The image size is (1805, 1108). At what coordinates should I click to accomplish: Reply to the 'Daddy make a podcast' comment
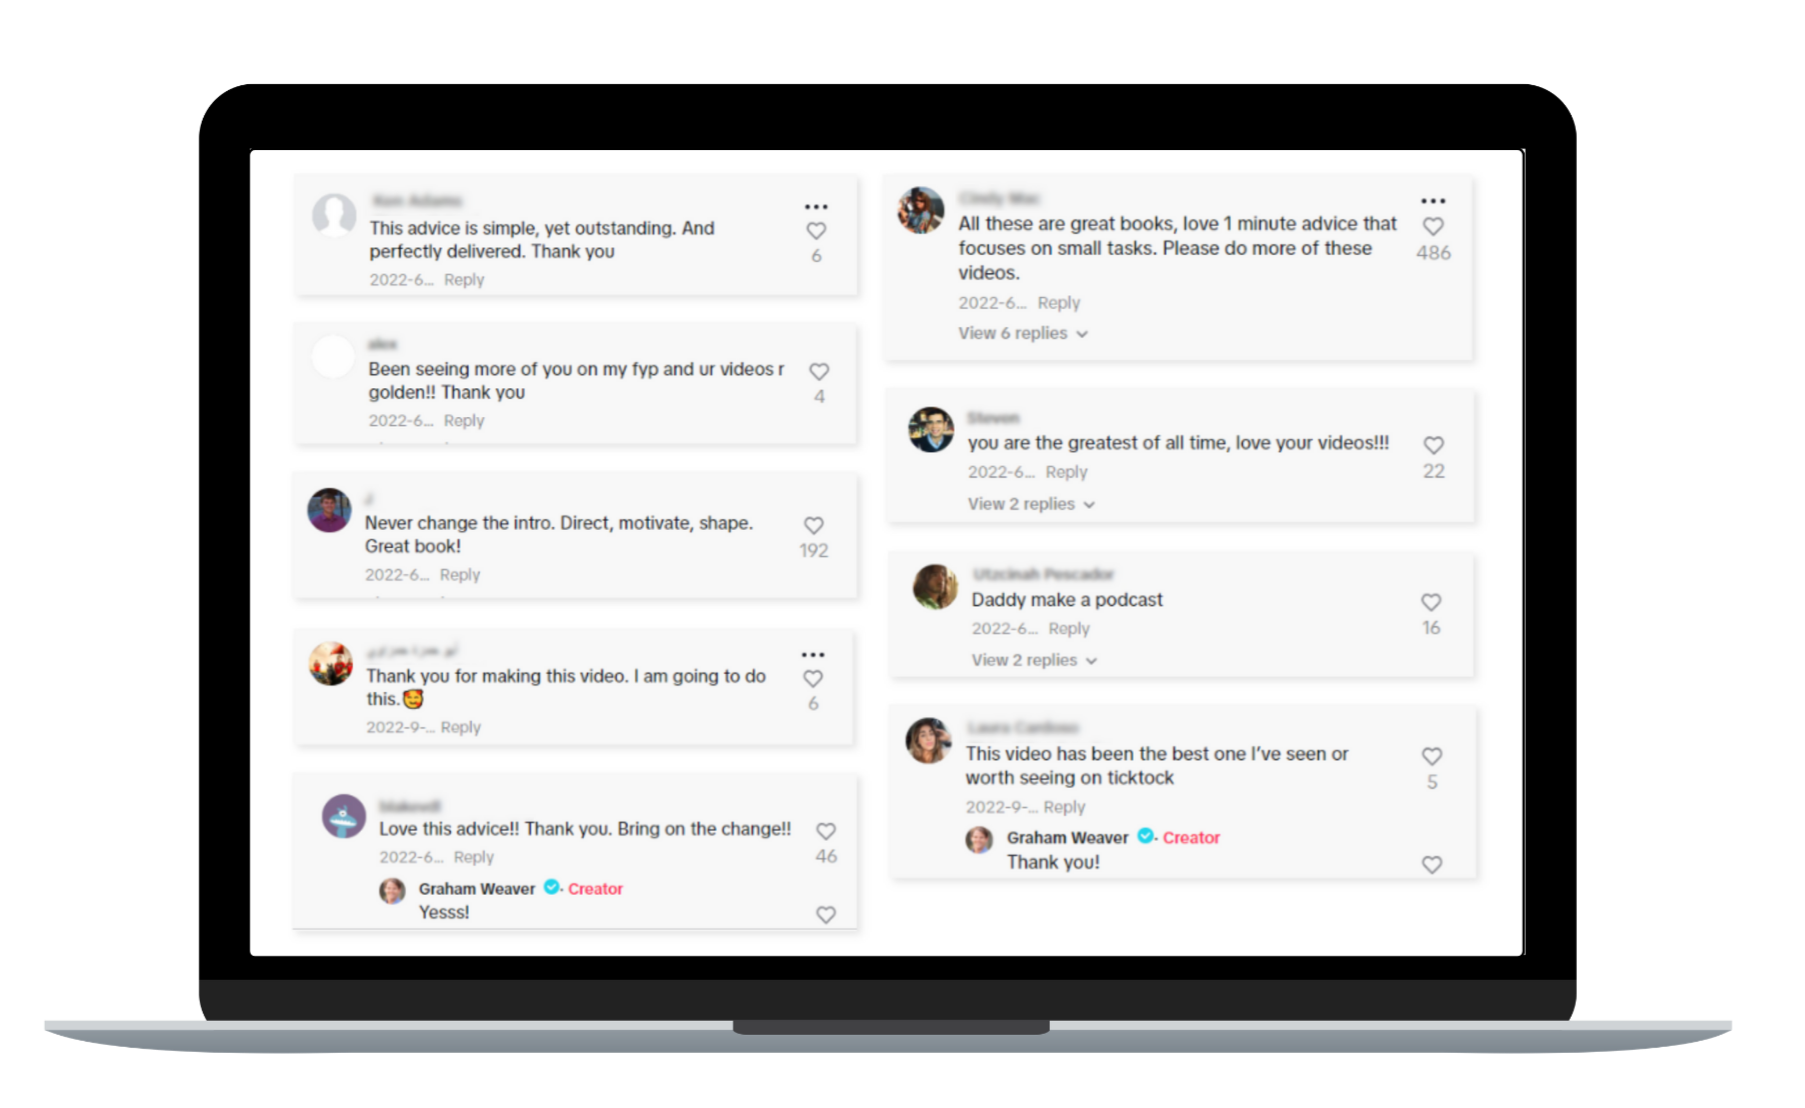coord(1069,629)
